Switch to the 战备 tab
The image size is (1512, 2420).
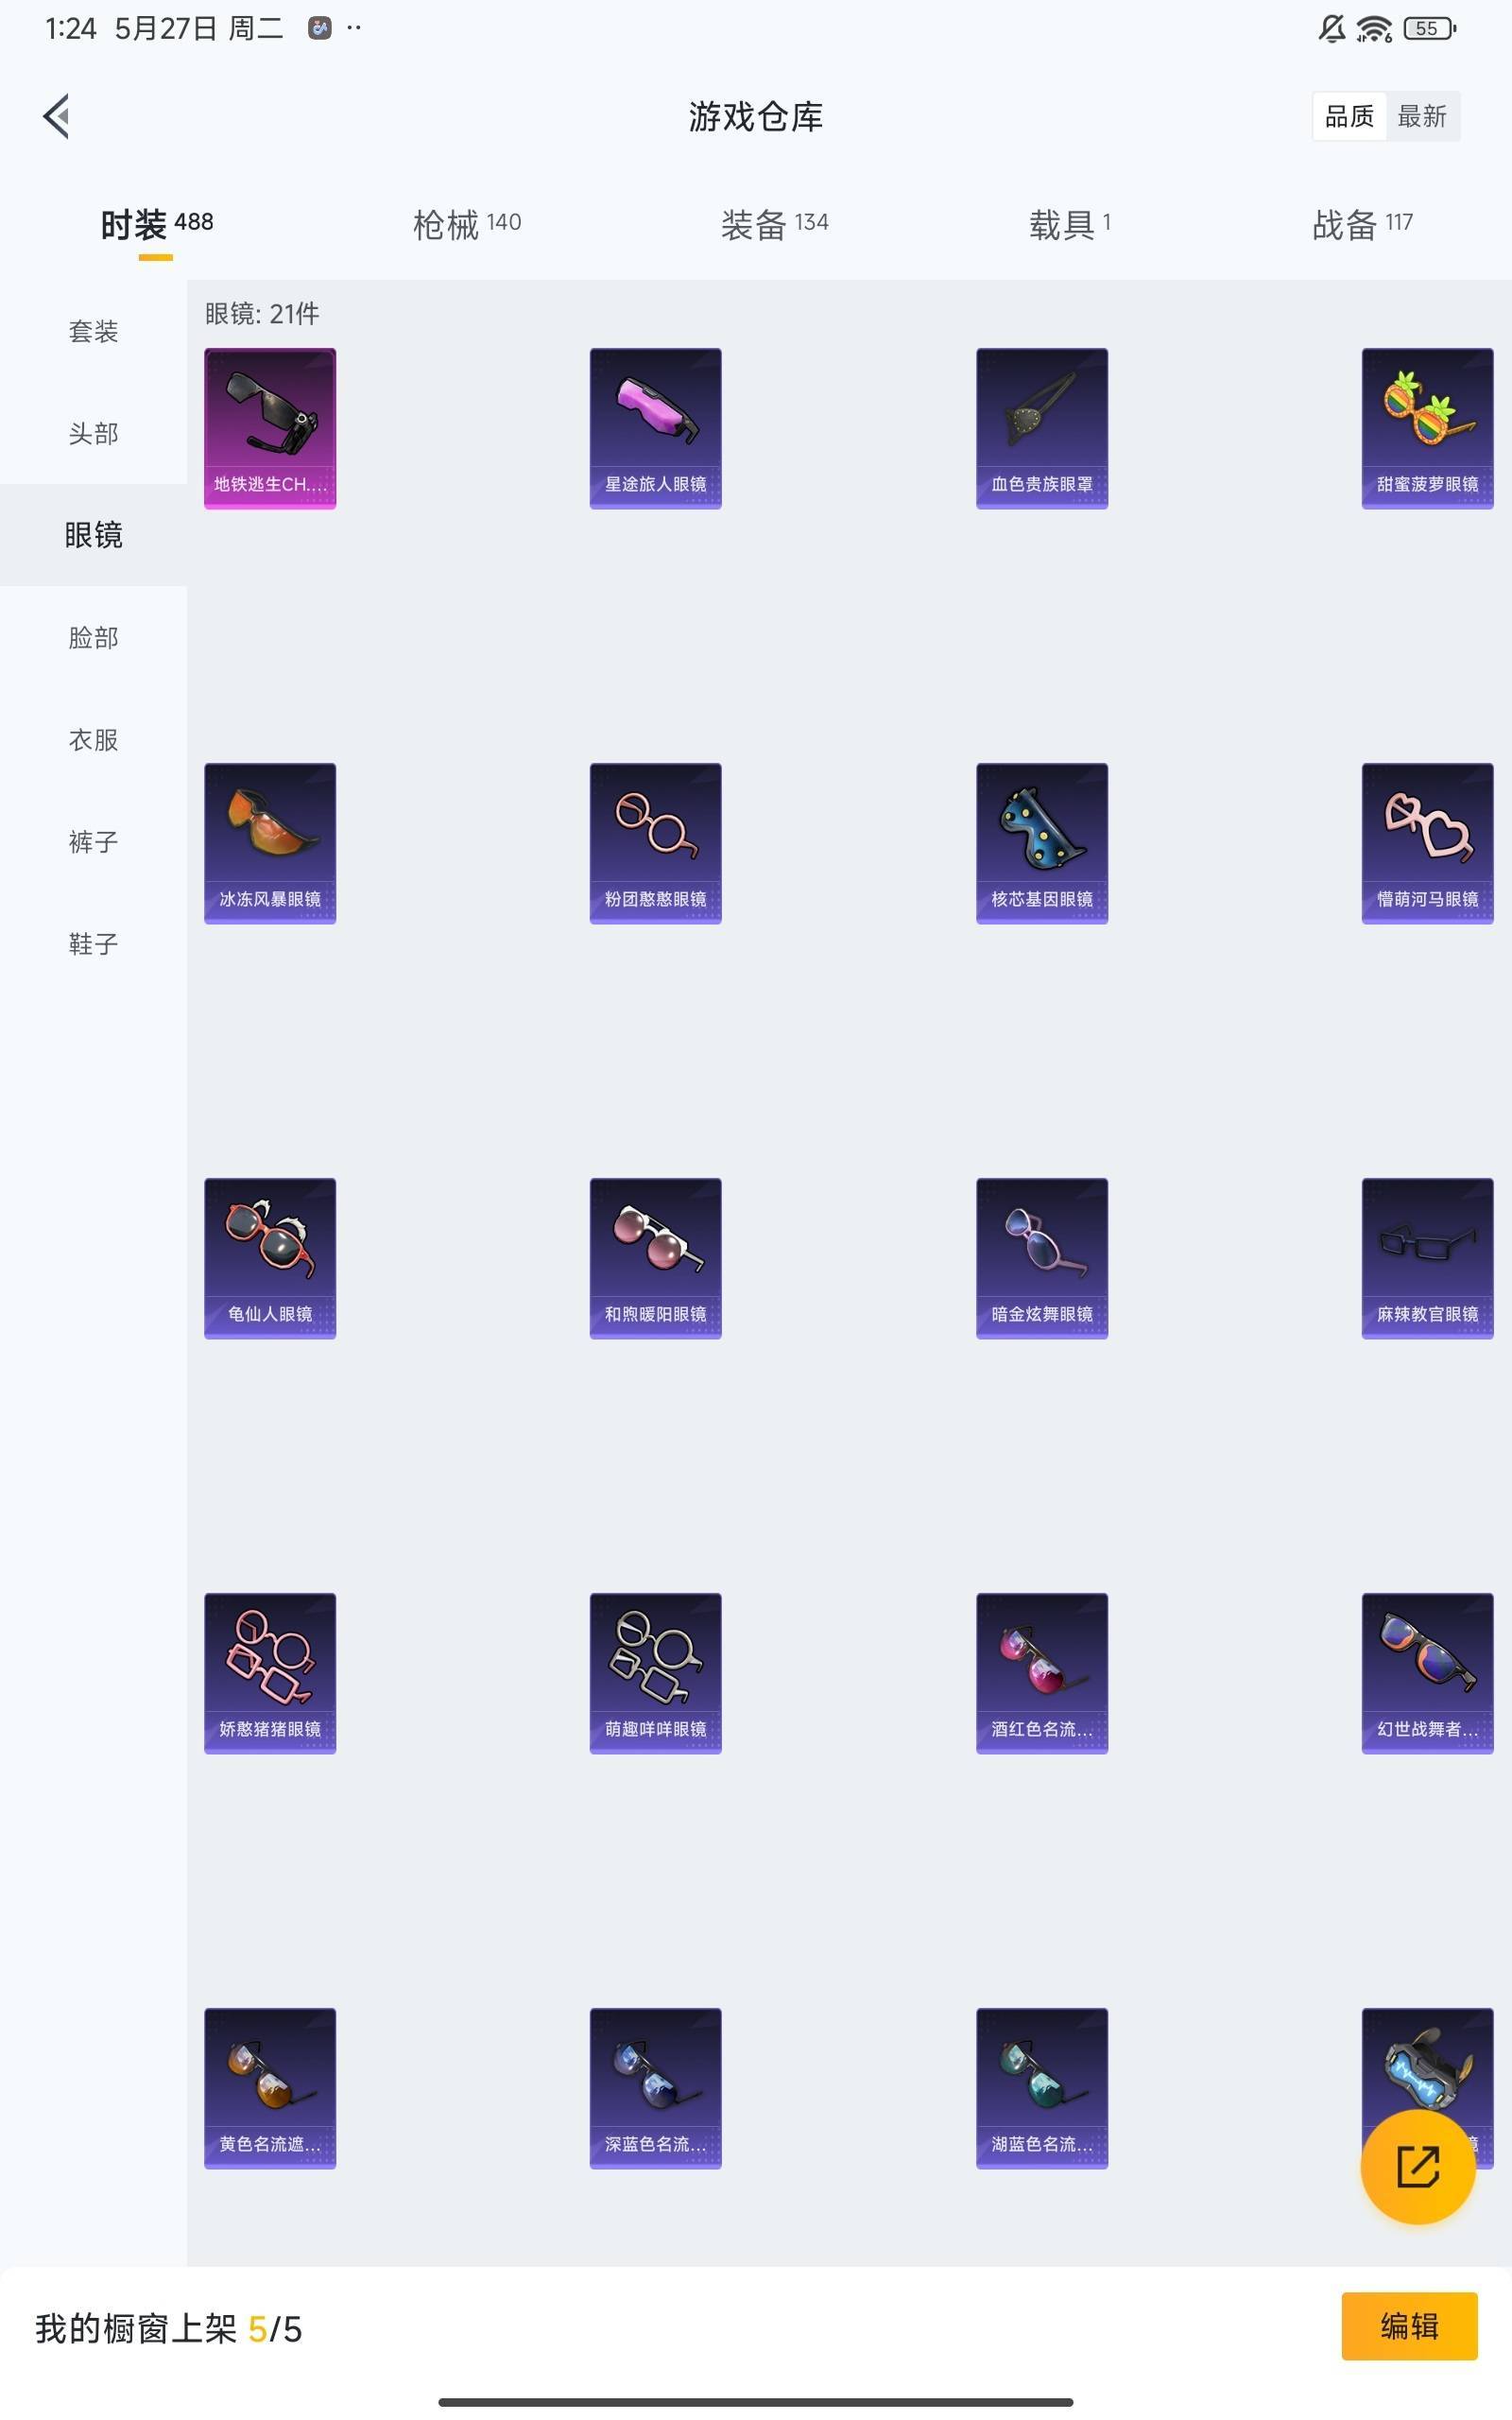[1361, 225]
